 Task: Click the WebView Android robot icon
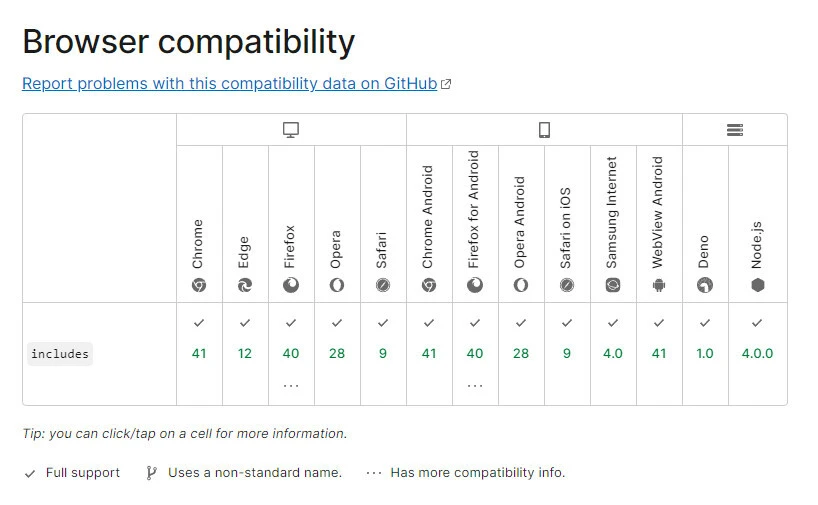click(659, 285)
